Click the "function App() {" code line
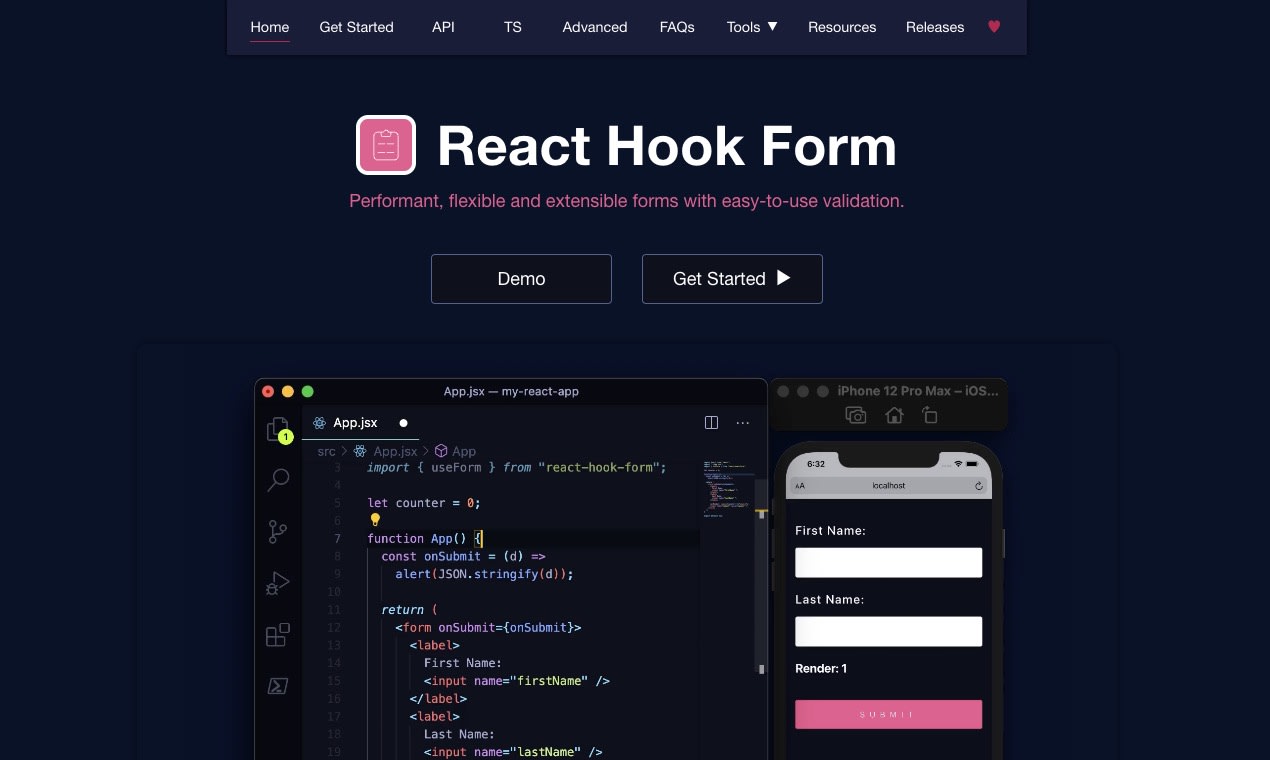Image resolution: width=1270 pixels, height=760 pixels. pyautogui.click(x=425, y=538)
